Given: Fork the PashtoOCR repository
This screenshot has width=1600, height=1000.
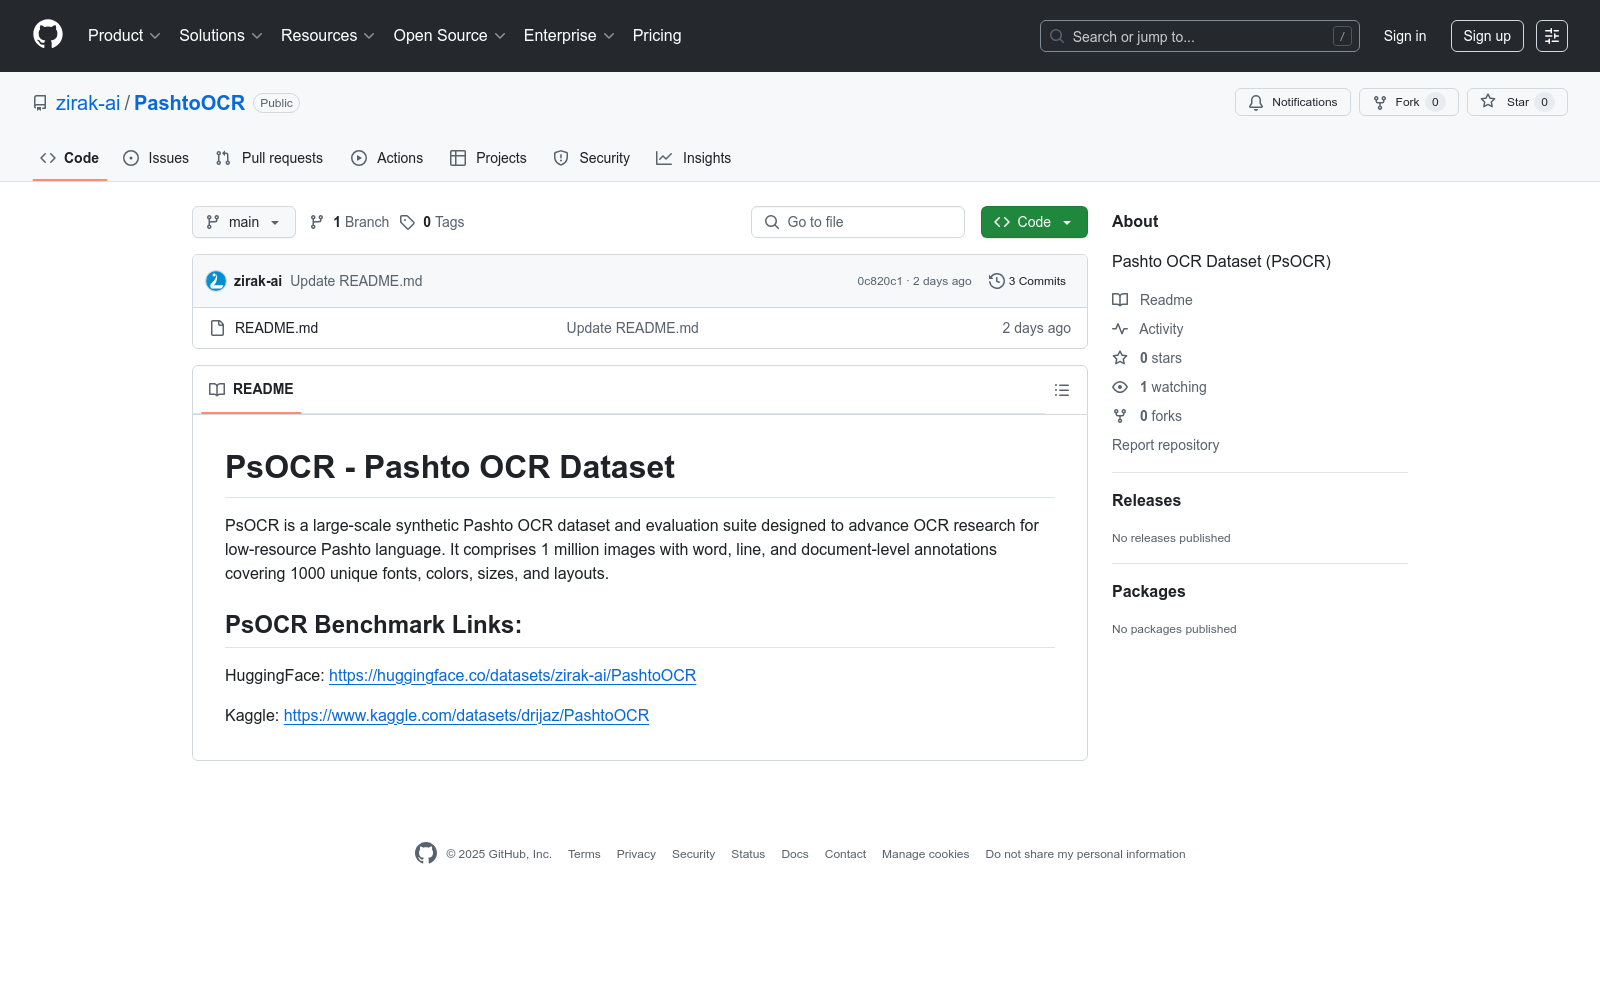Looking at the screenshot, I should point(1408,102).
